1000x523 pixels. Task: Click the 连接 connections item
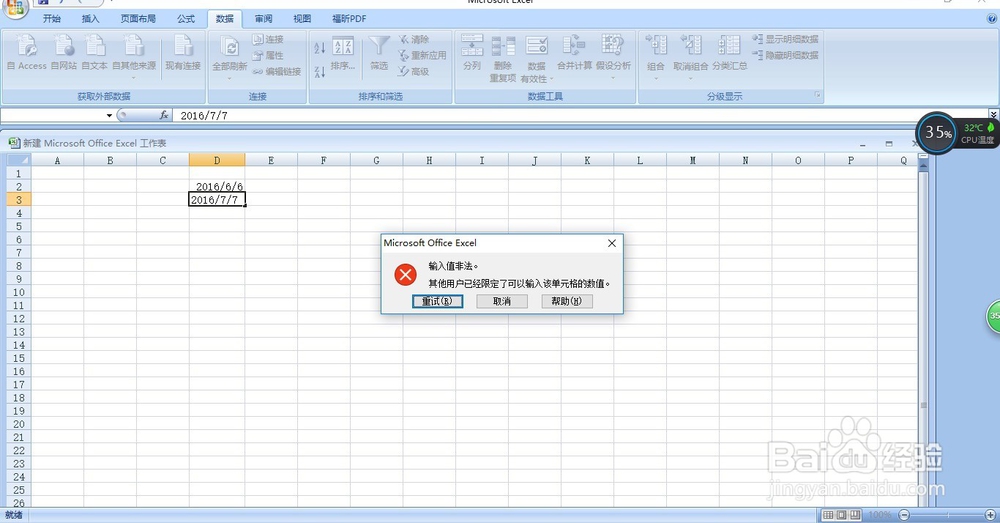click(x=268, y=40)
